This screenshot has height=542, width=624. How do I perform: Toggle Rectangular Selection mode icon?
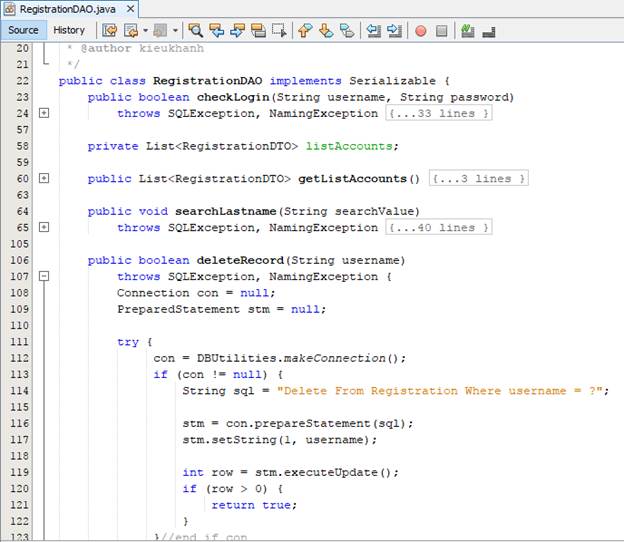(279, 30)
